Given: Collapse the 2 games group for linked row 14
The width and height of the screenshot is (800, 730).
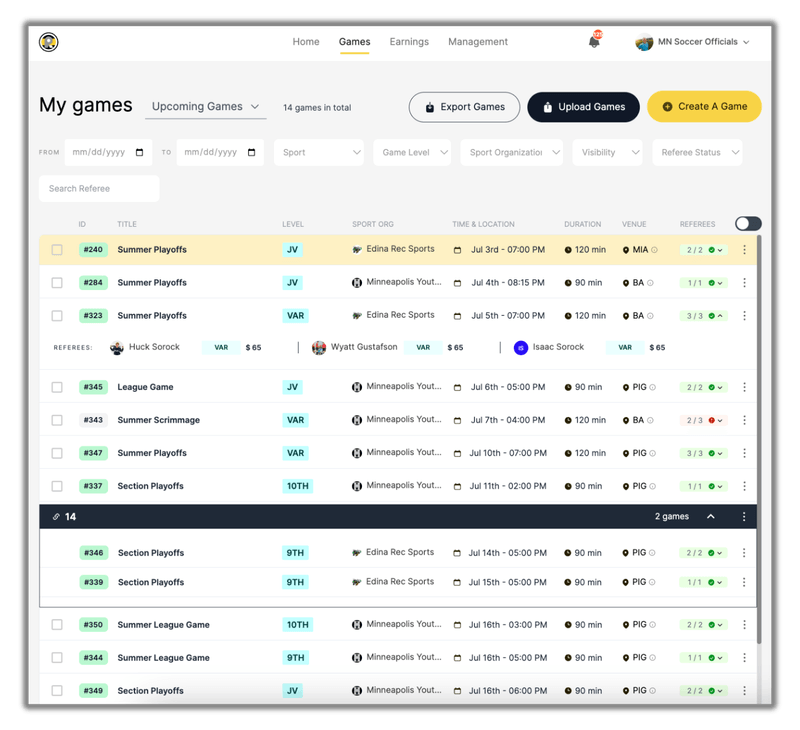Looking at the screenshot, I should coord(710,516).
